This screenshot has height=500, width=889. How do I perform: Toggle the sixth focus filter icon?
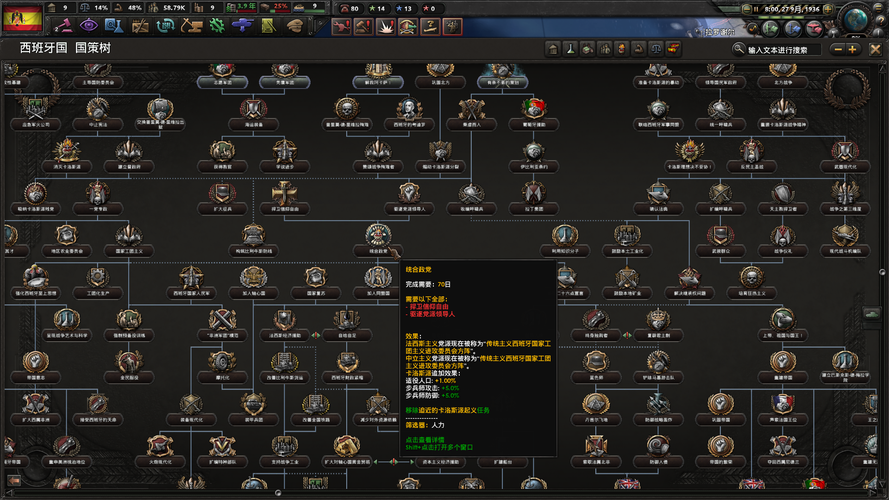(x=638, y=49)
